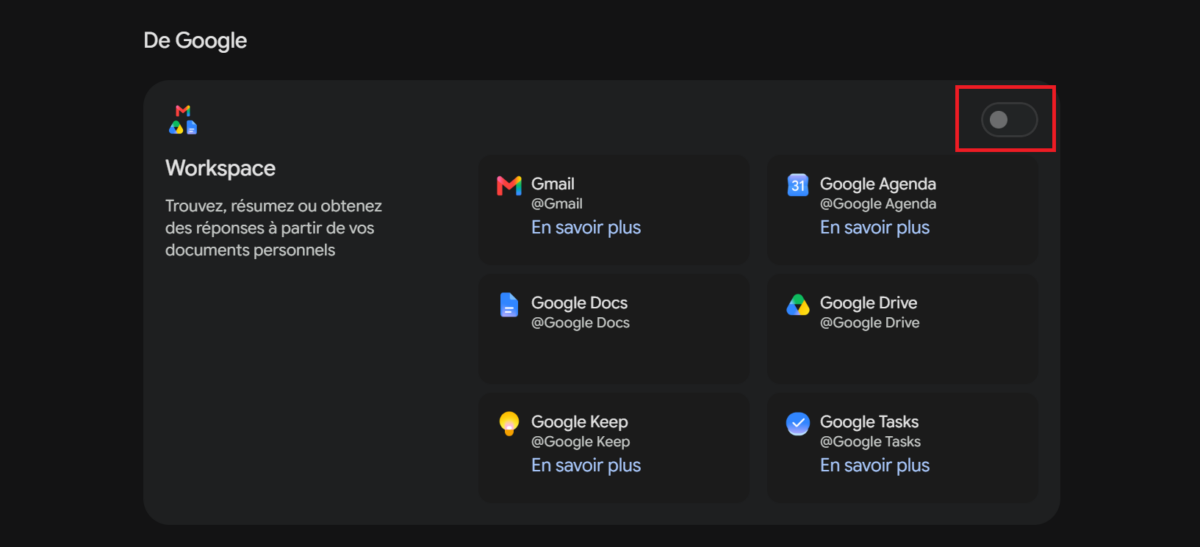The width and height of the screenshot is (1200, 547).
Task: Click the Workspace description paragraph
Action: click(274, 228)
